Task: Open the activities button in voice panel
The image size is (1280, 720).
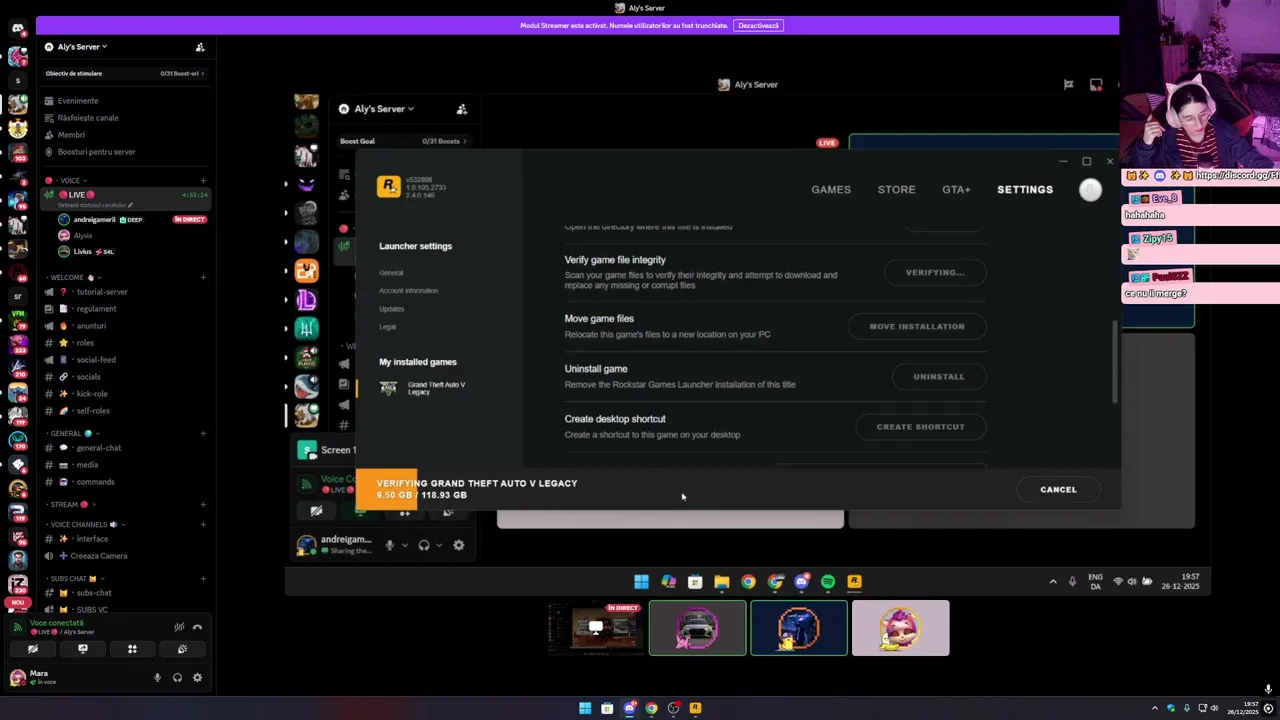Action: pyautogui.click(x=132, y=649)
